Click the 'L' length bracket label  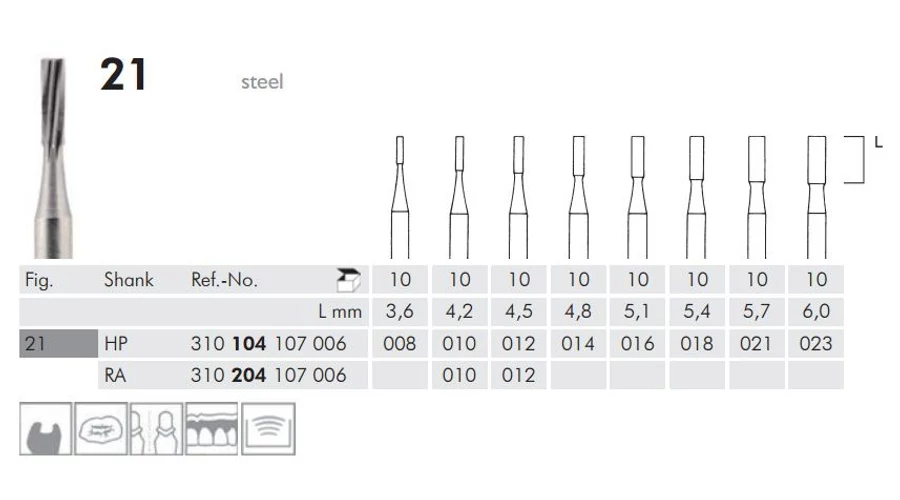(878, 142)
